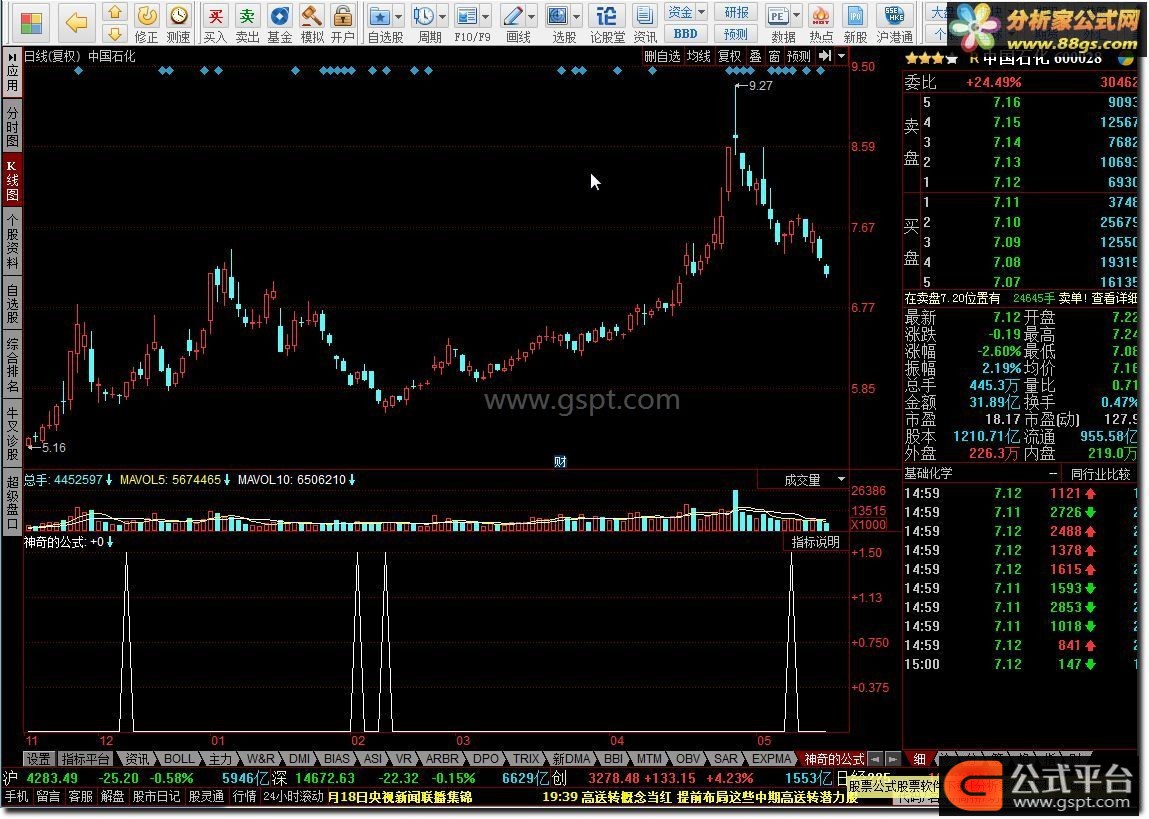Screen dimensions: 1149x819
Task: Click the four-color home grid icon
Action: pos(32,22)
